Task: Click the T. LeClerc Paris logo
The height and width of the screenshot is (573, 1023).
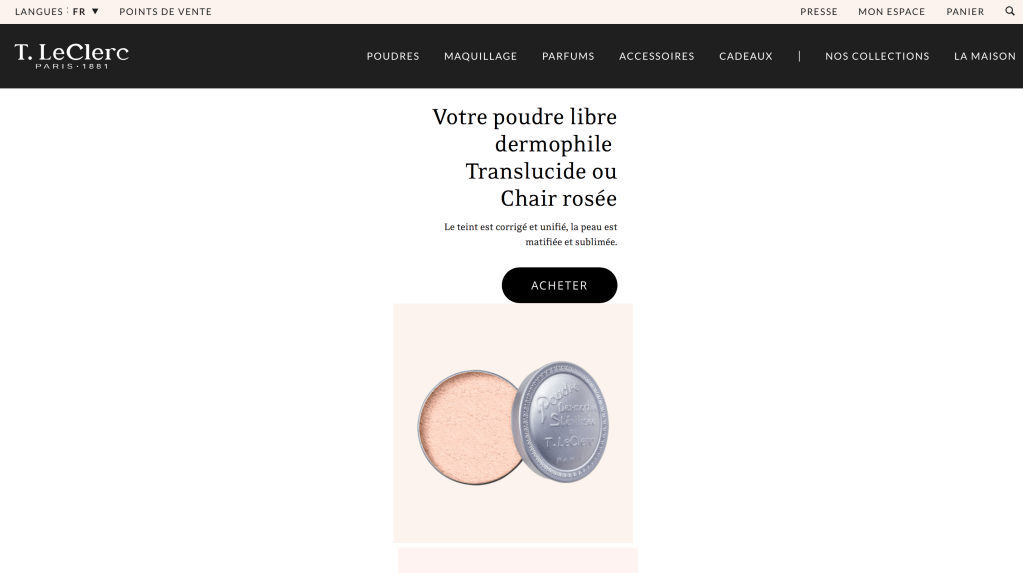Action: point(72,56)
